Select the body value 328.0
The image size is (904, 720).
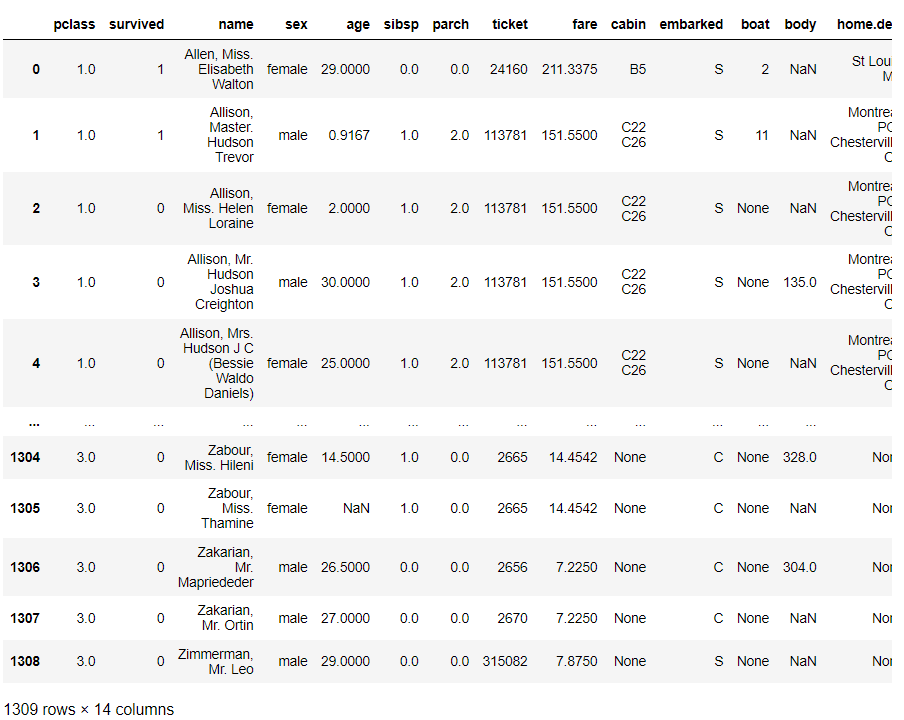(x=800, y=457)
